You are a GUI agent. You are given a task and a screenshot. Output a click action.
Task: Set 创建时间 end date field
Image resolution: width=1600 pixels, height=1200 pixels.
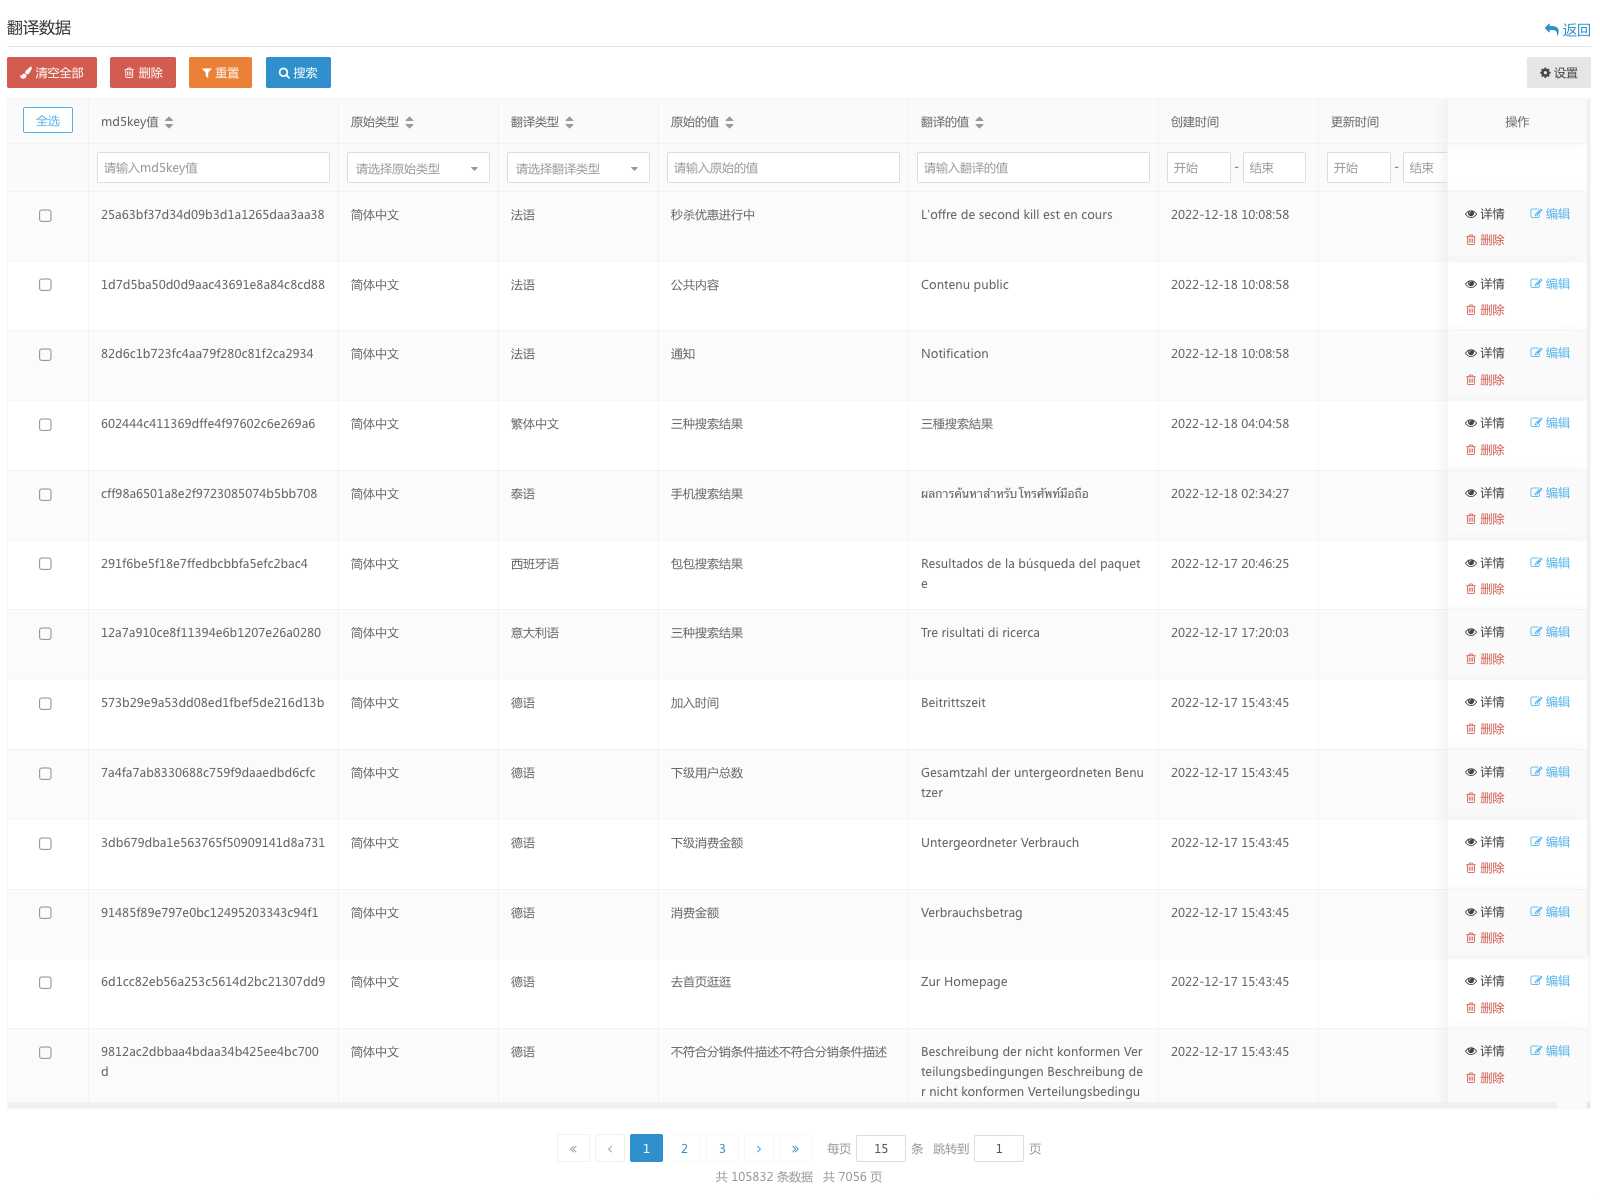(x=1274, y=167)
